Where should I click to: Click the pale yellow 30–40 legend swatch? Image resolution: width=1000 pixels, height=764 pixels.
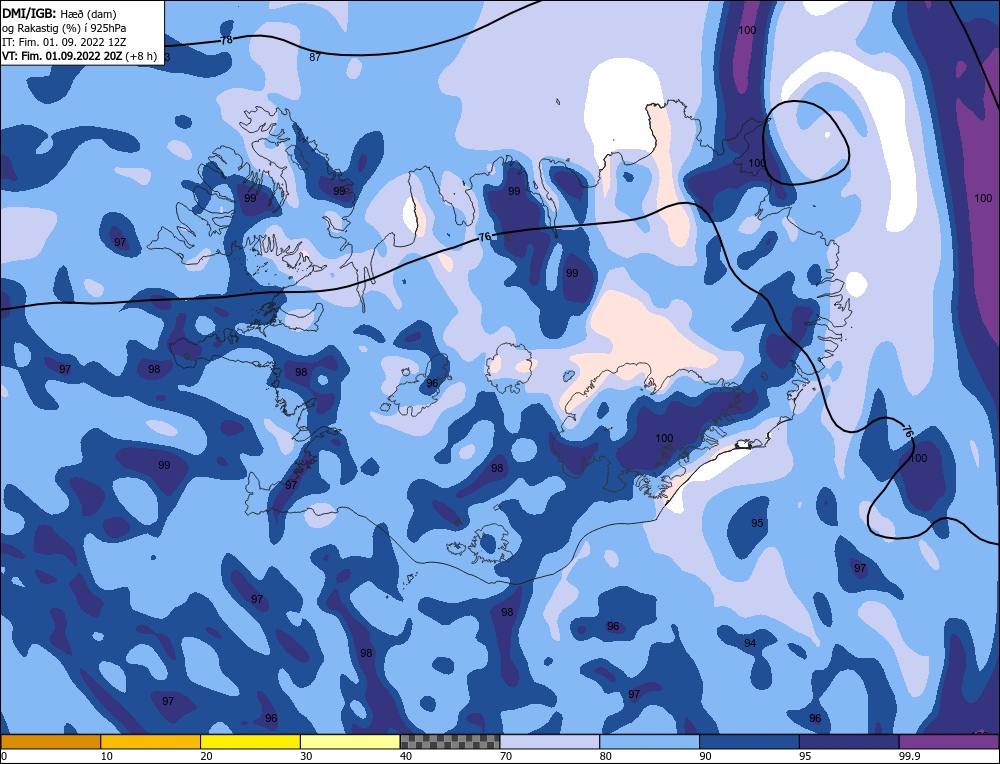click(350, 741)
